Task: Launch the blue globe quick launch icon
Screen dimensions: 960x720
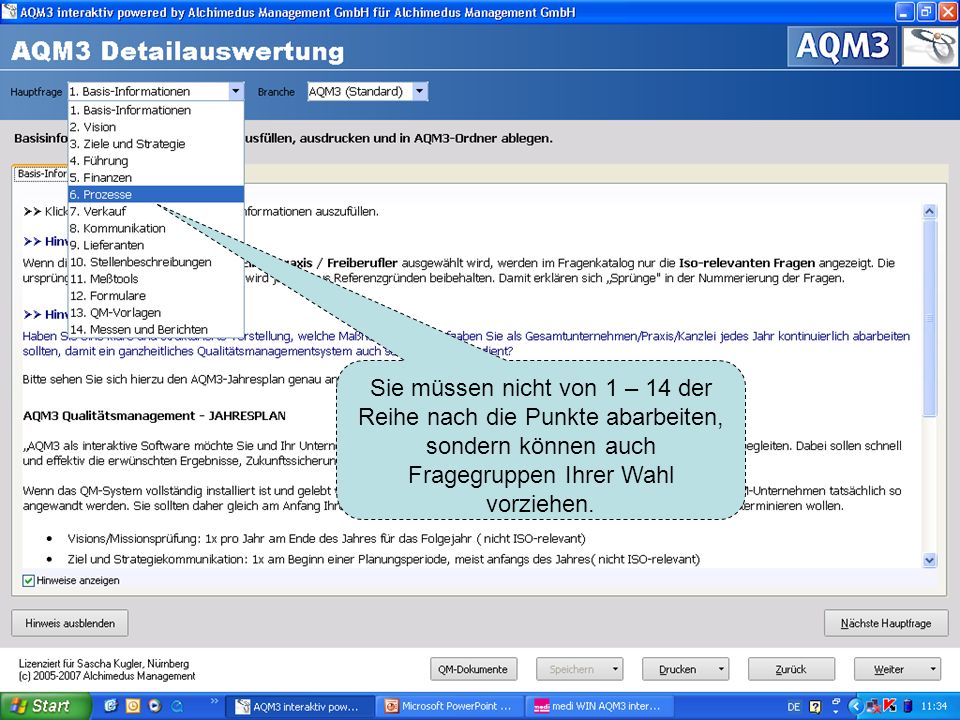Action: point(111,706)
